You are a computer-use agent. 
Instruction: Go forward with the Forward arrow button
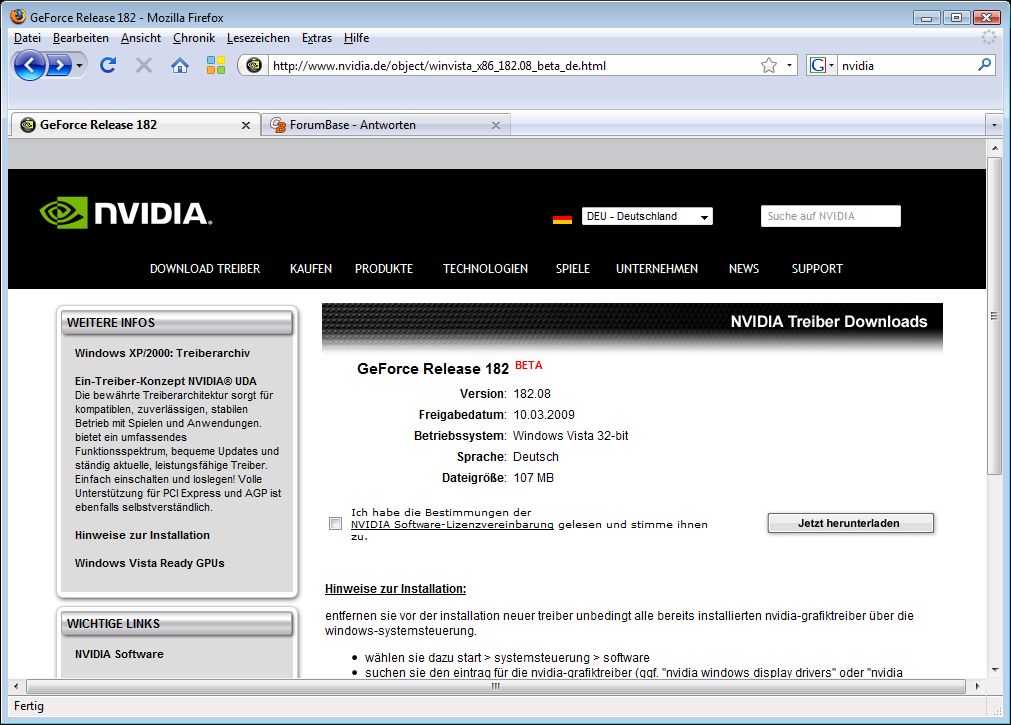pyautogui.click(x=59, y=65)
